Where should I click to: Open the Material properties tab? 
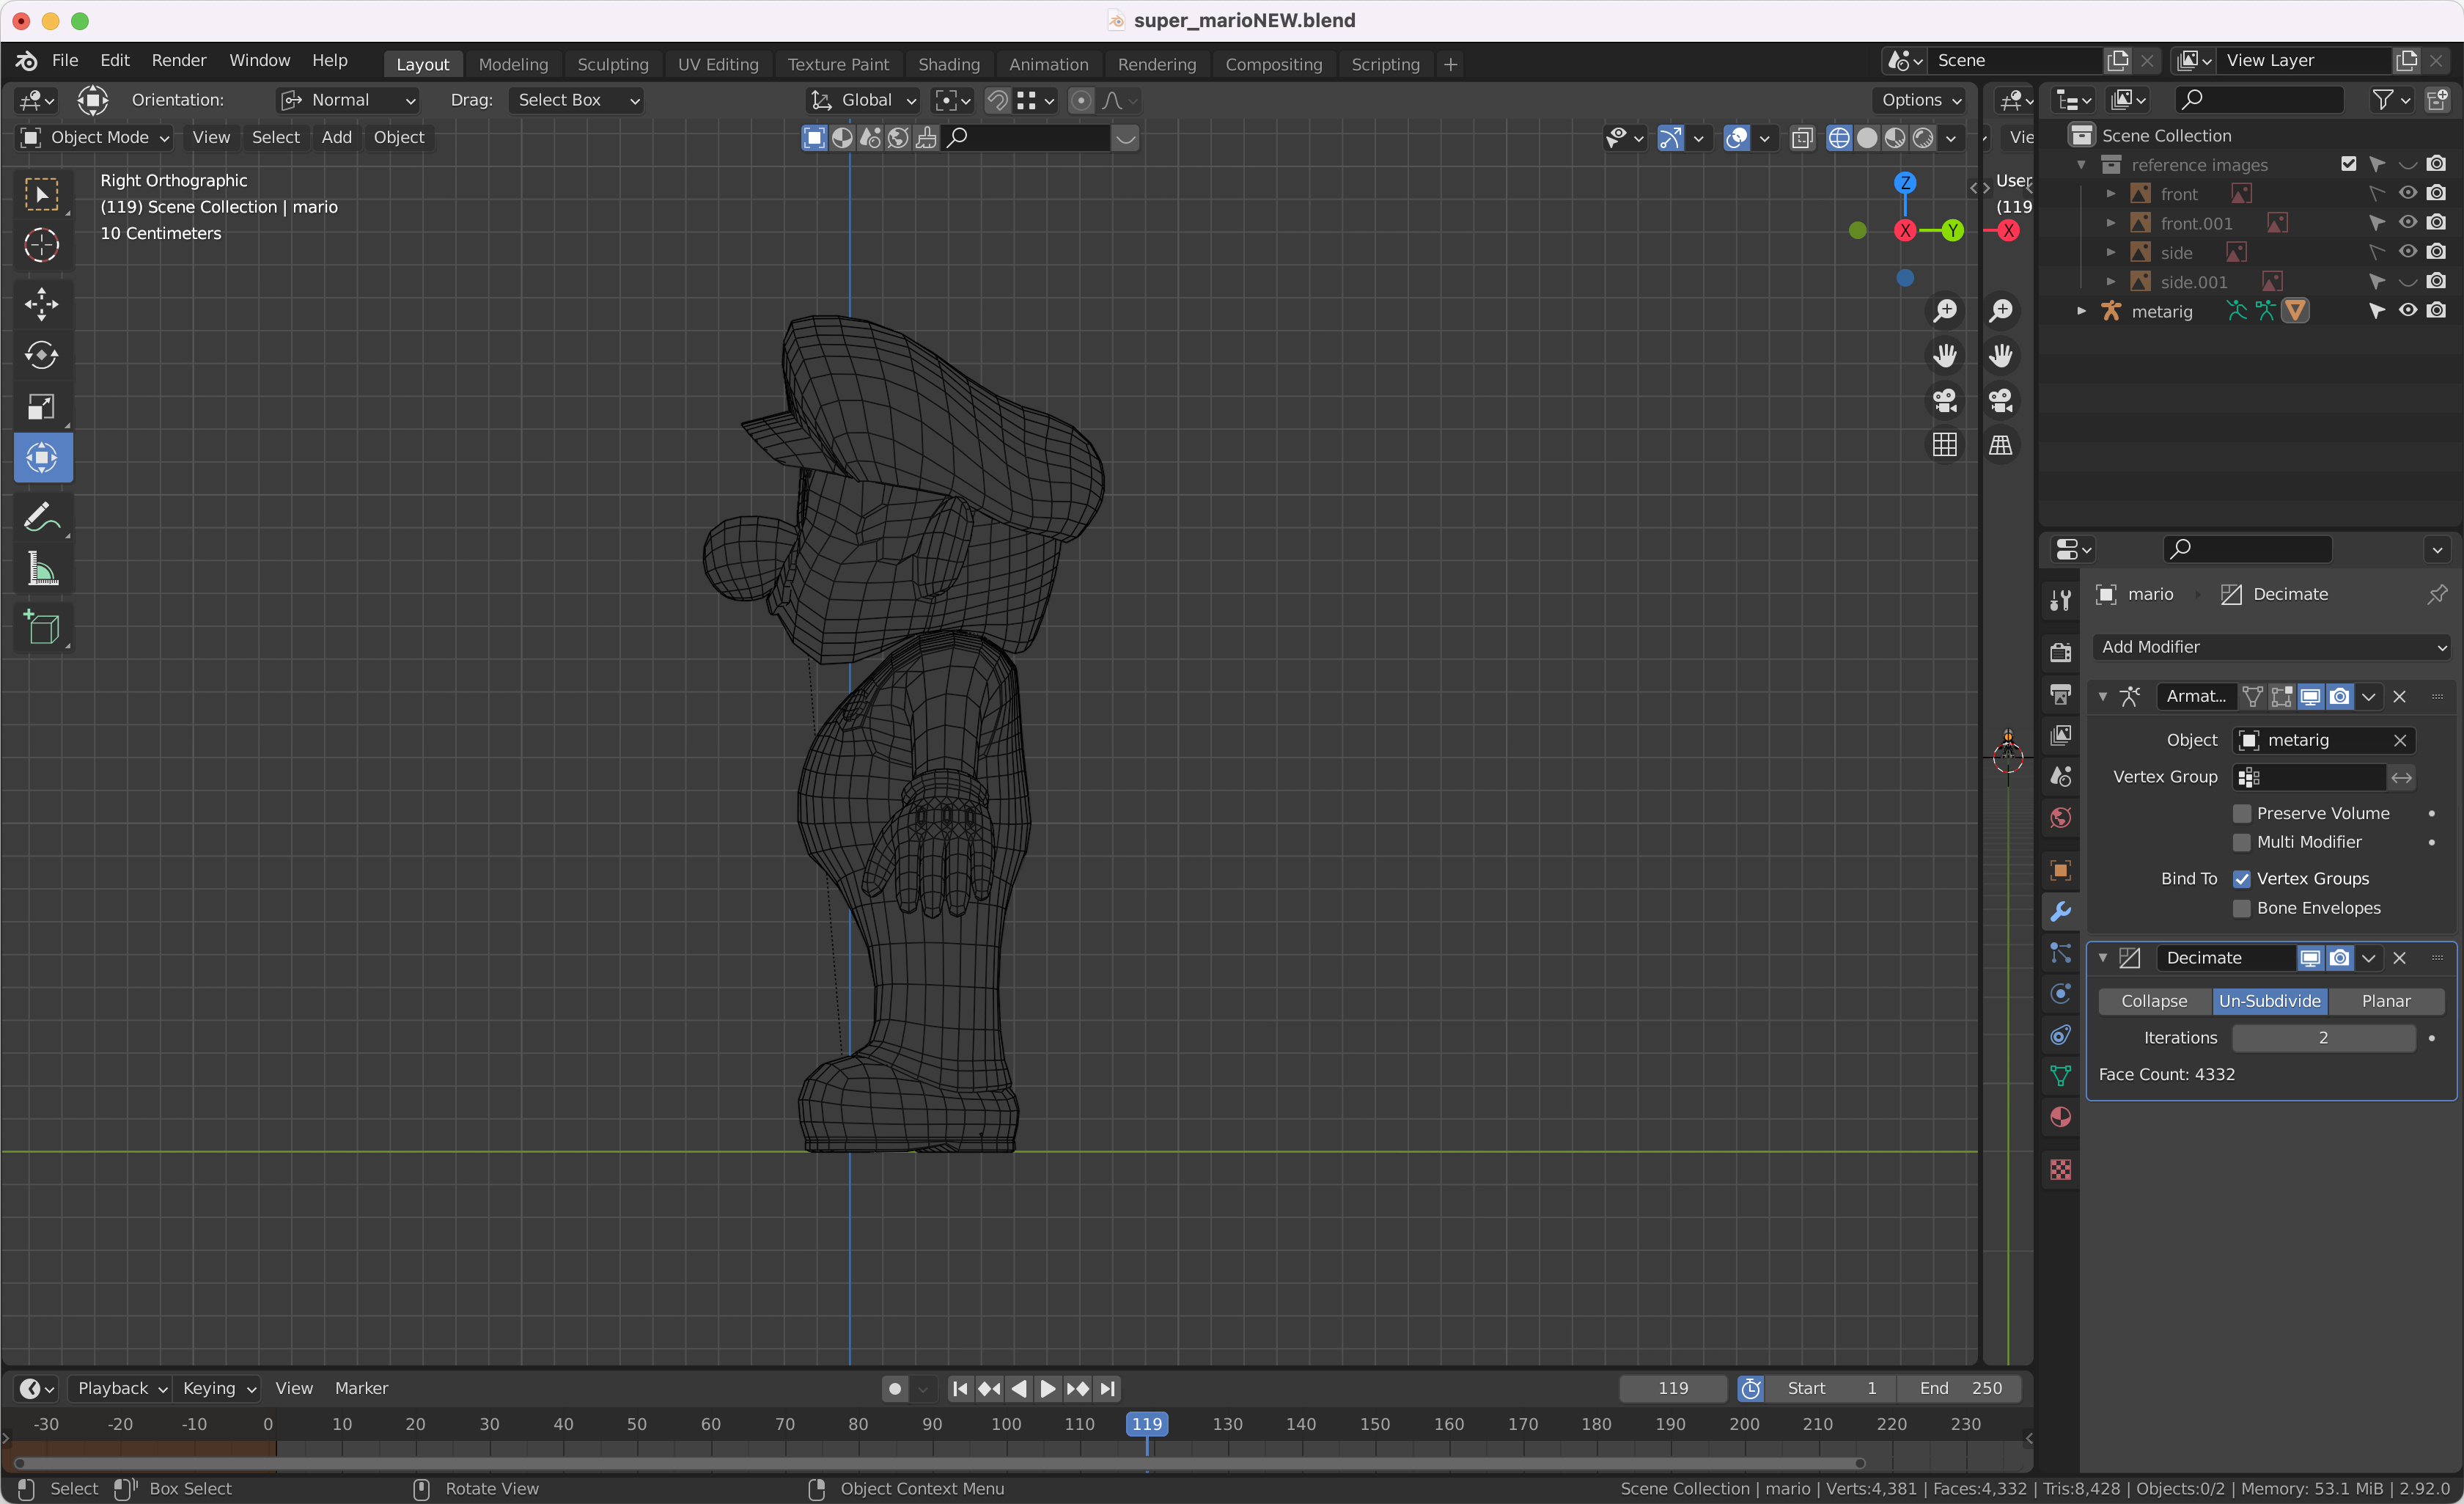point(2060,1117)
